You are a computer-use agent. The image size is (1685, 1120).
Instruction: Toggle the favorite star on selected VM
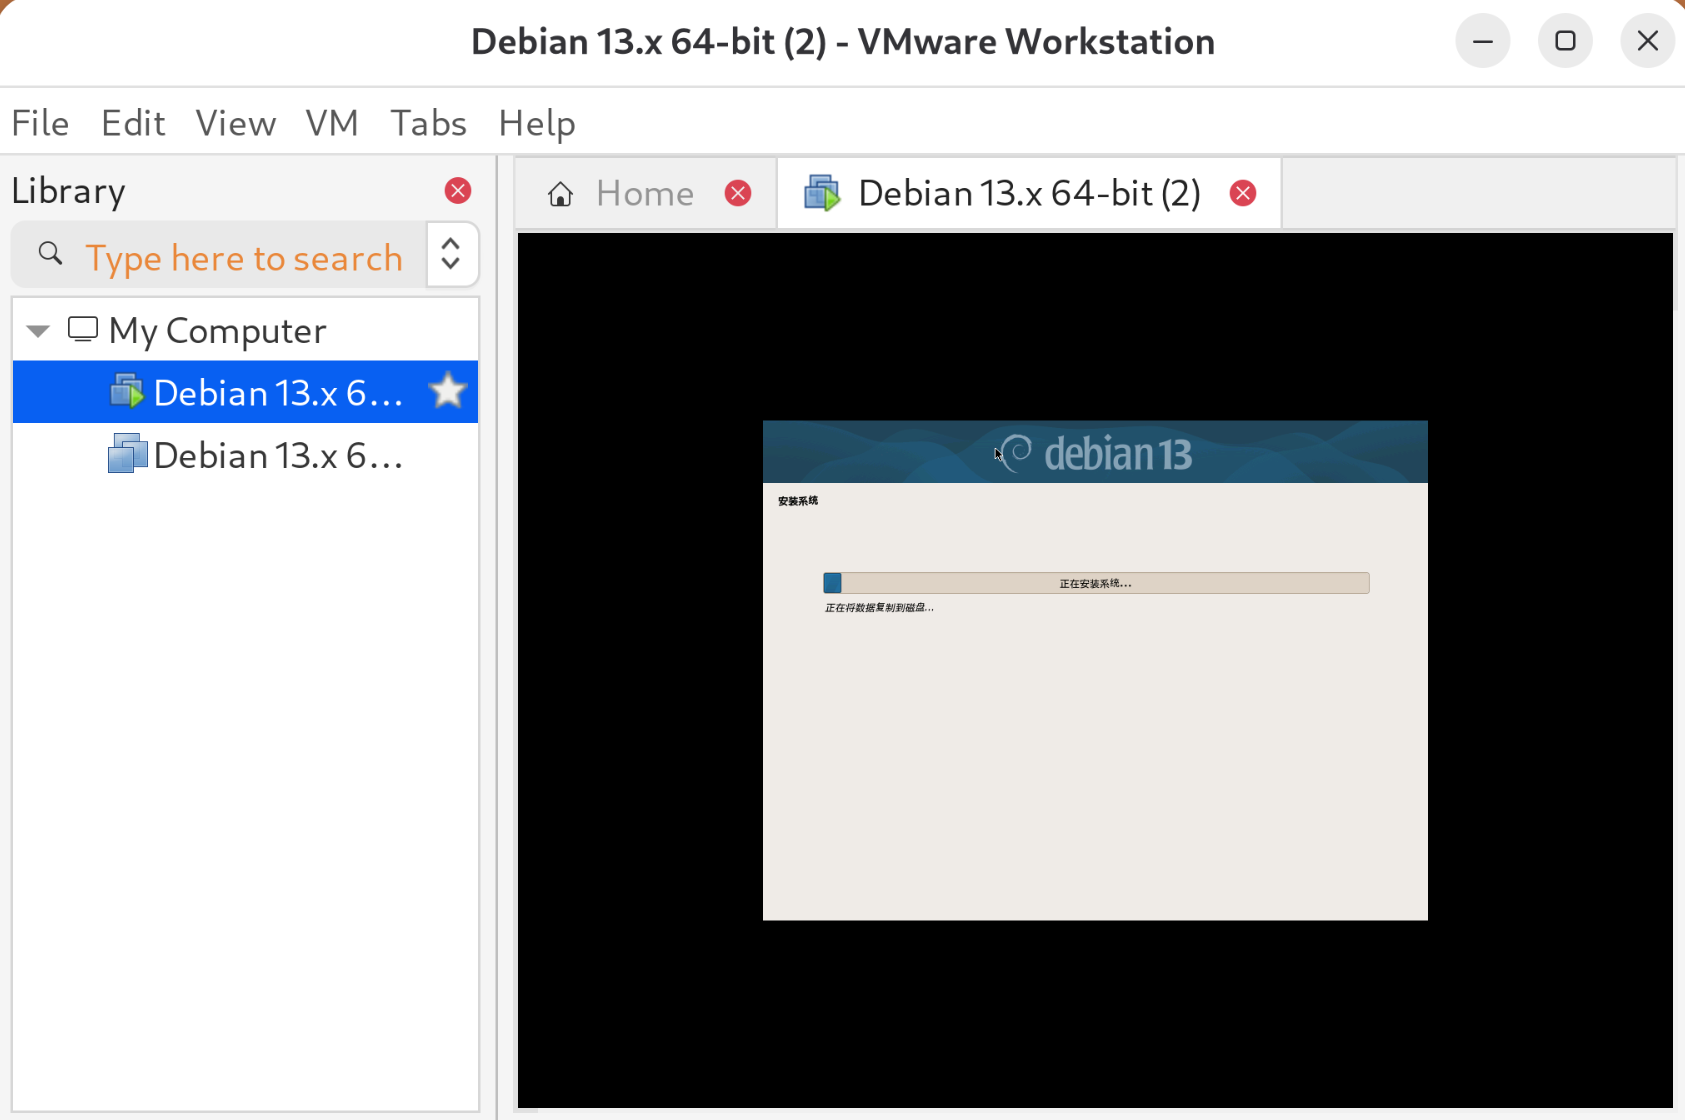[x=448, y=391]
